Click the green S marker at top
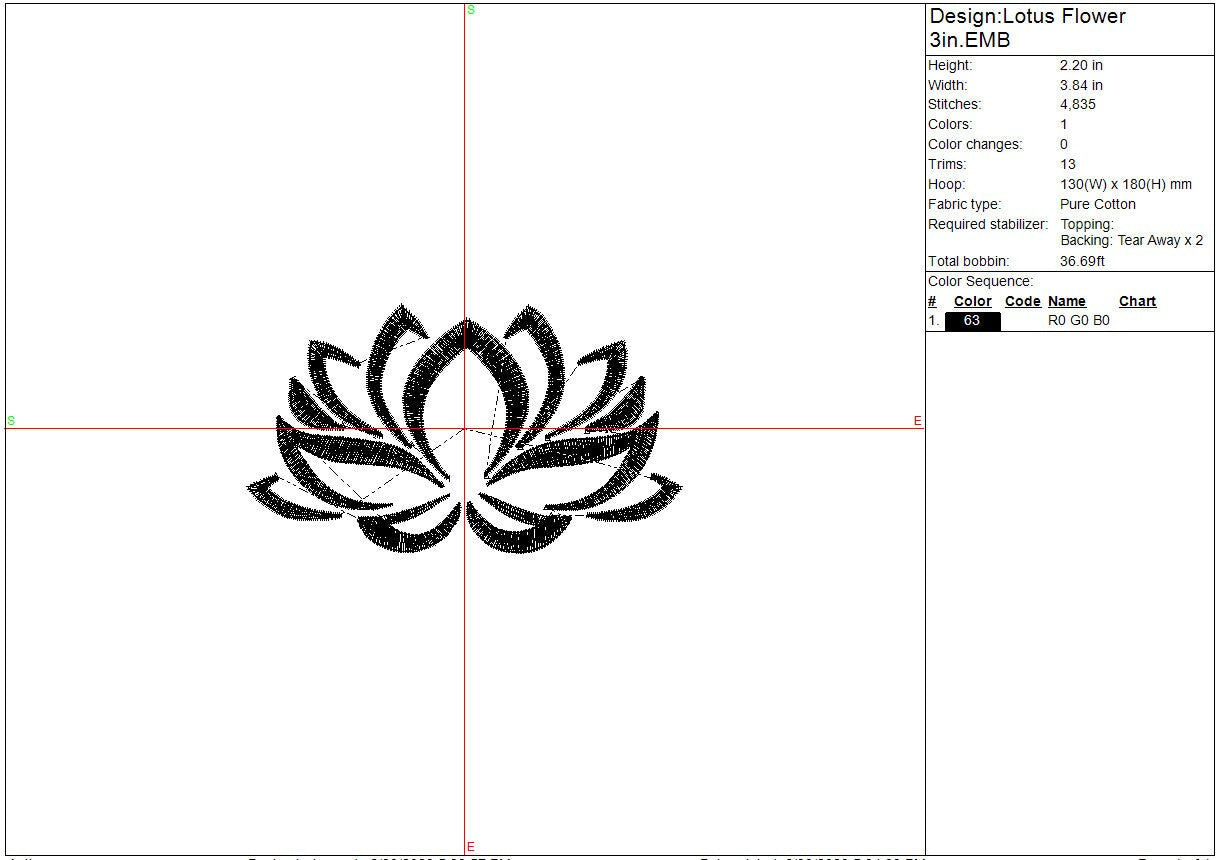1219x860 pixels. click(471, 10)
